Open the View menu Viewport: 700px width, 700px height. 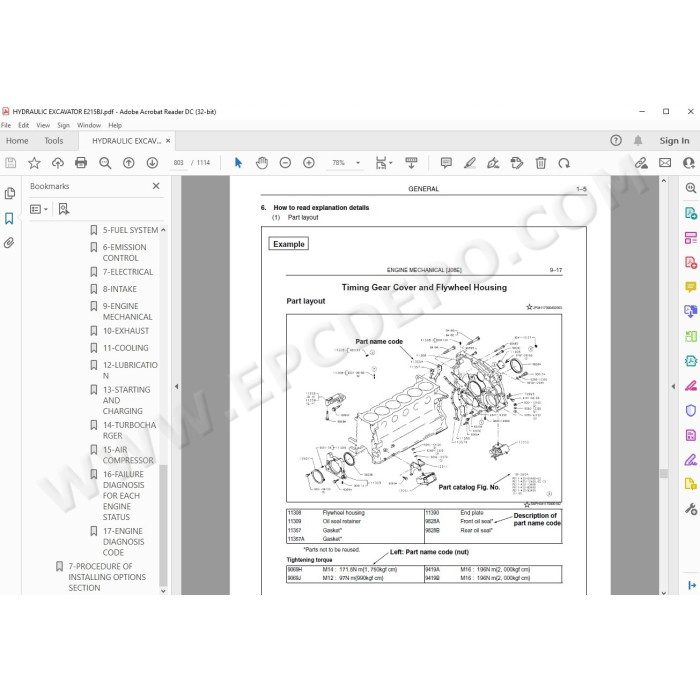coord(43,125)
